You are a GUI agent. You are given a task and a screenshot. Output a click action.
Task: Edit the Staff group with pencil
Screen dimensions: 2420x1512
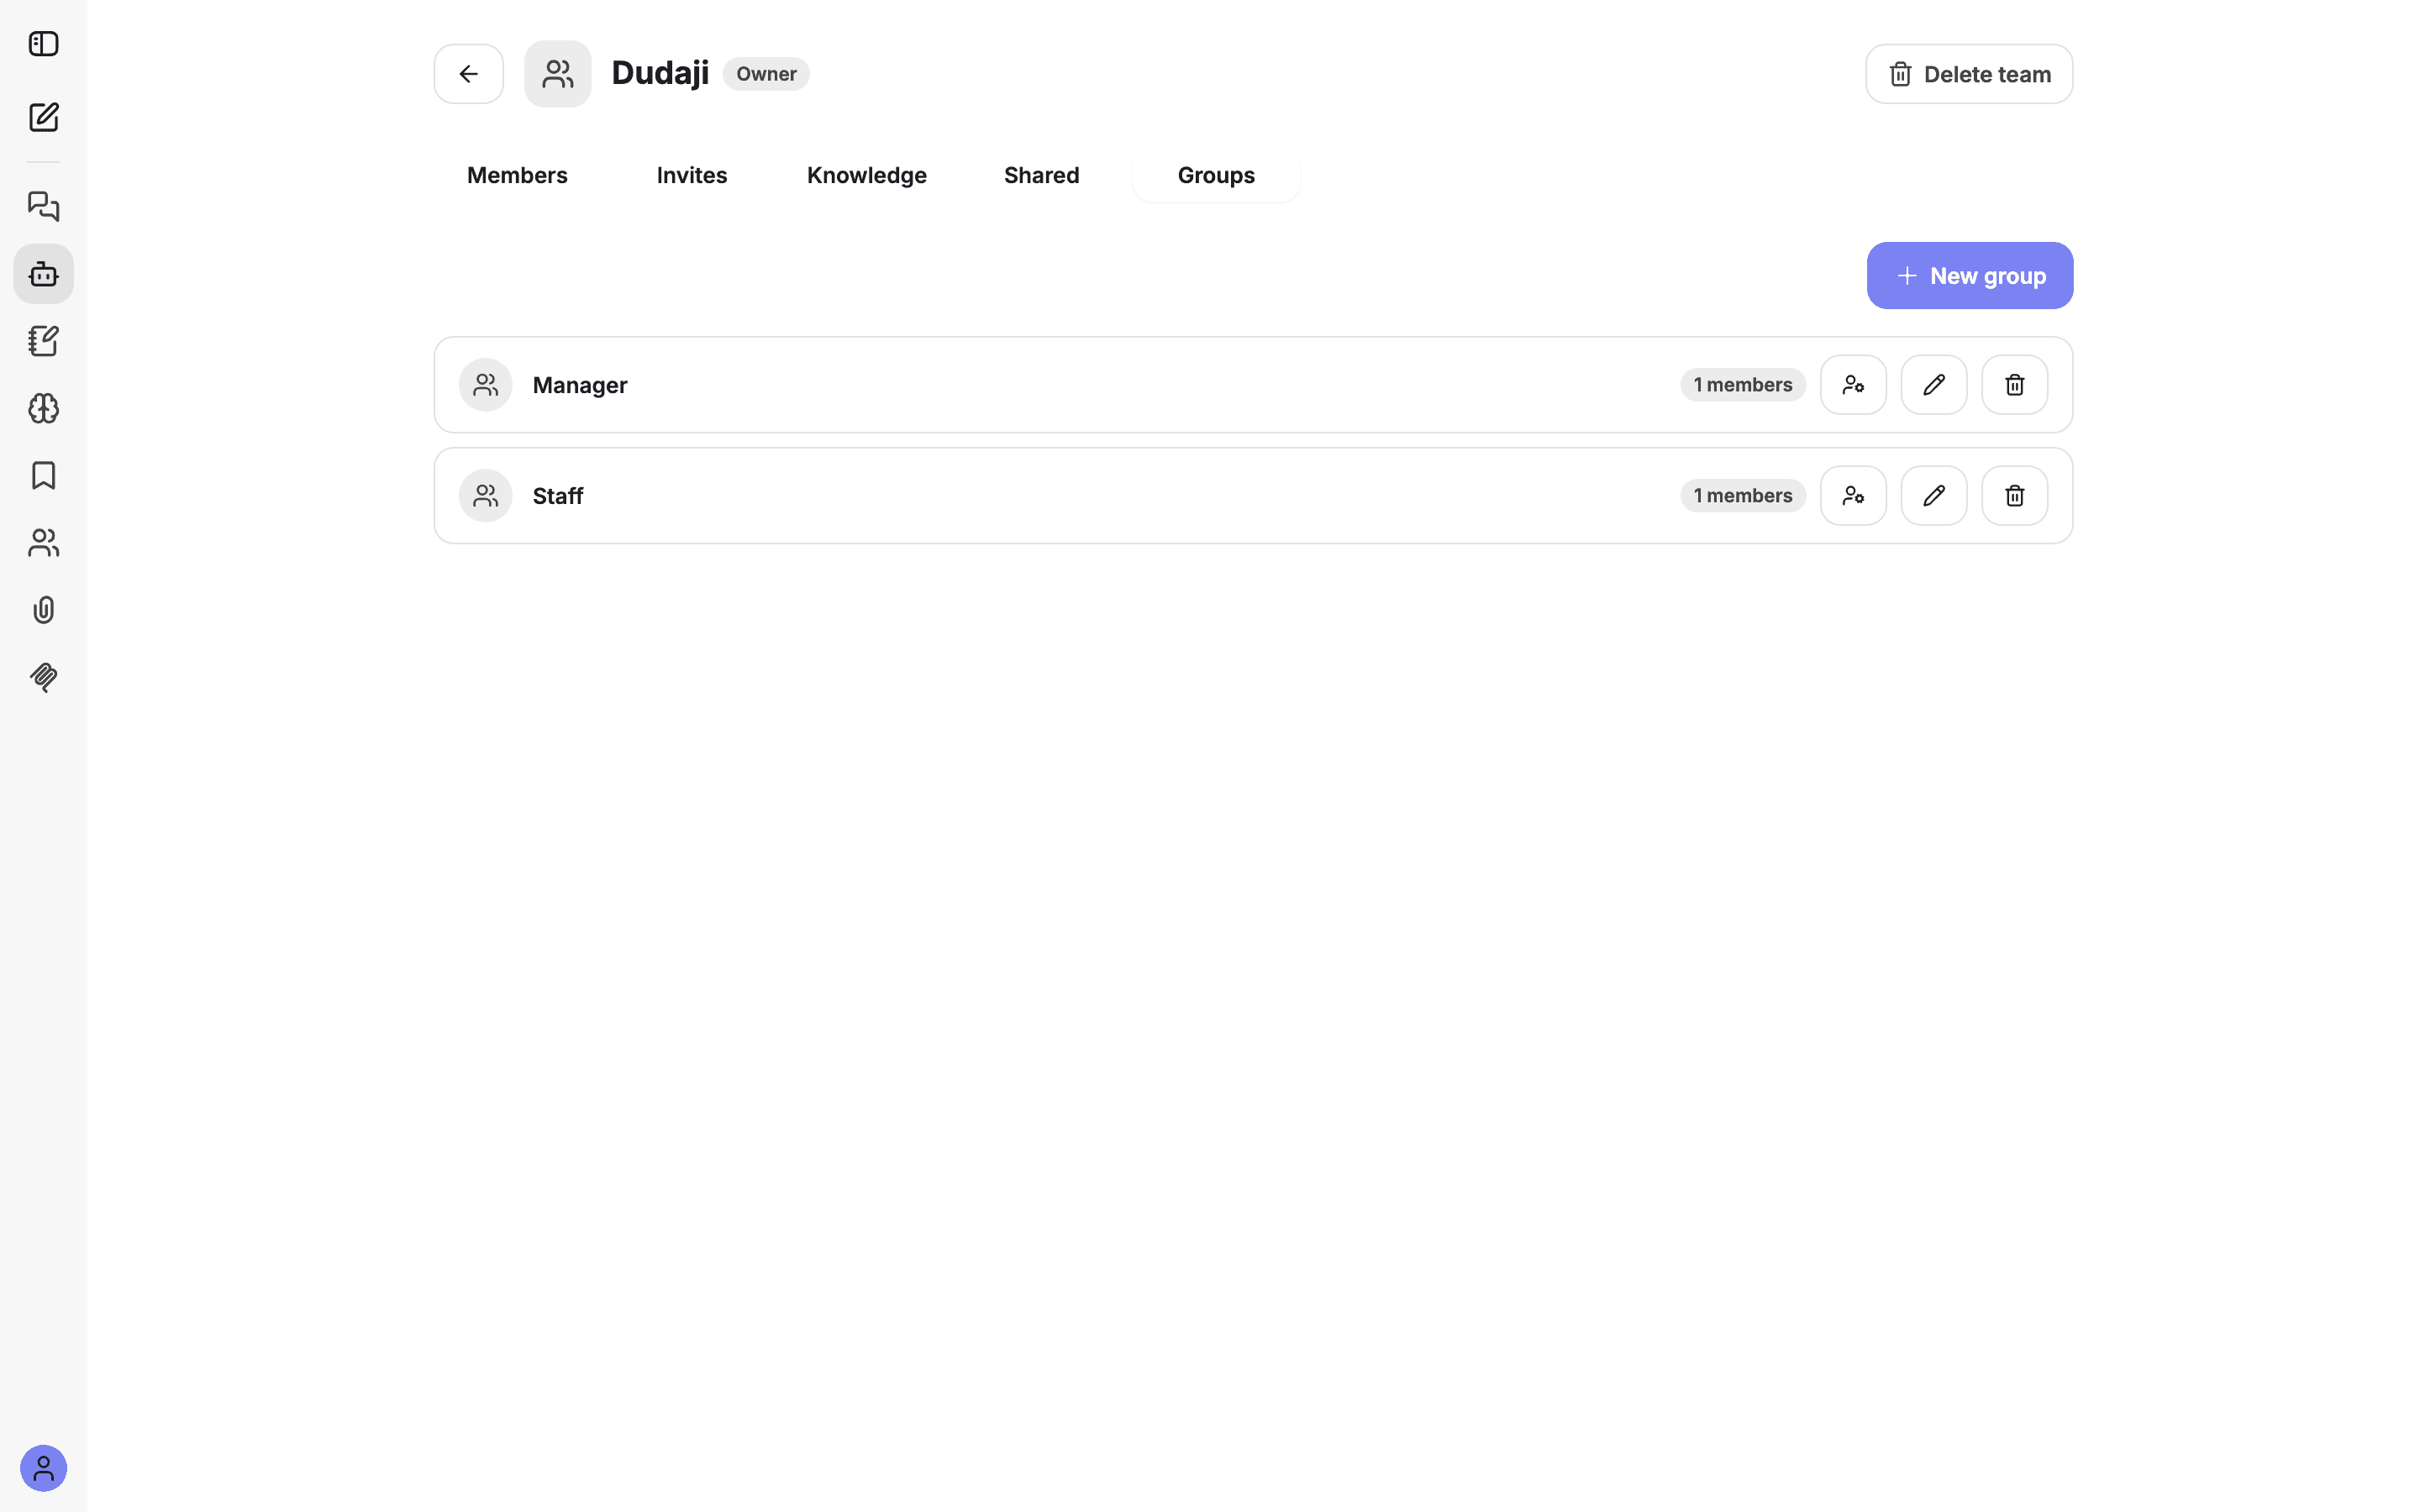[x=1934, y=496]
